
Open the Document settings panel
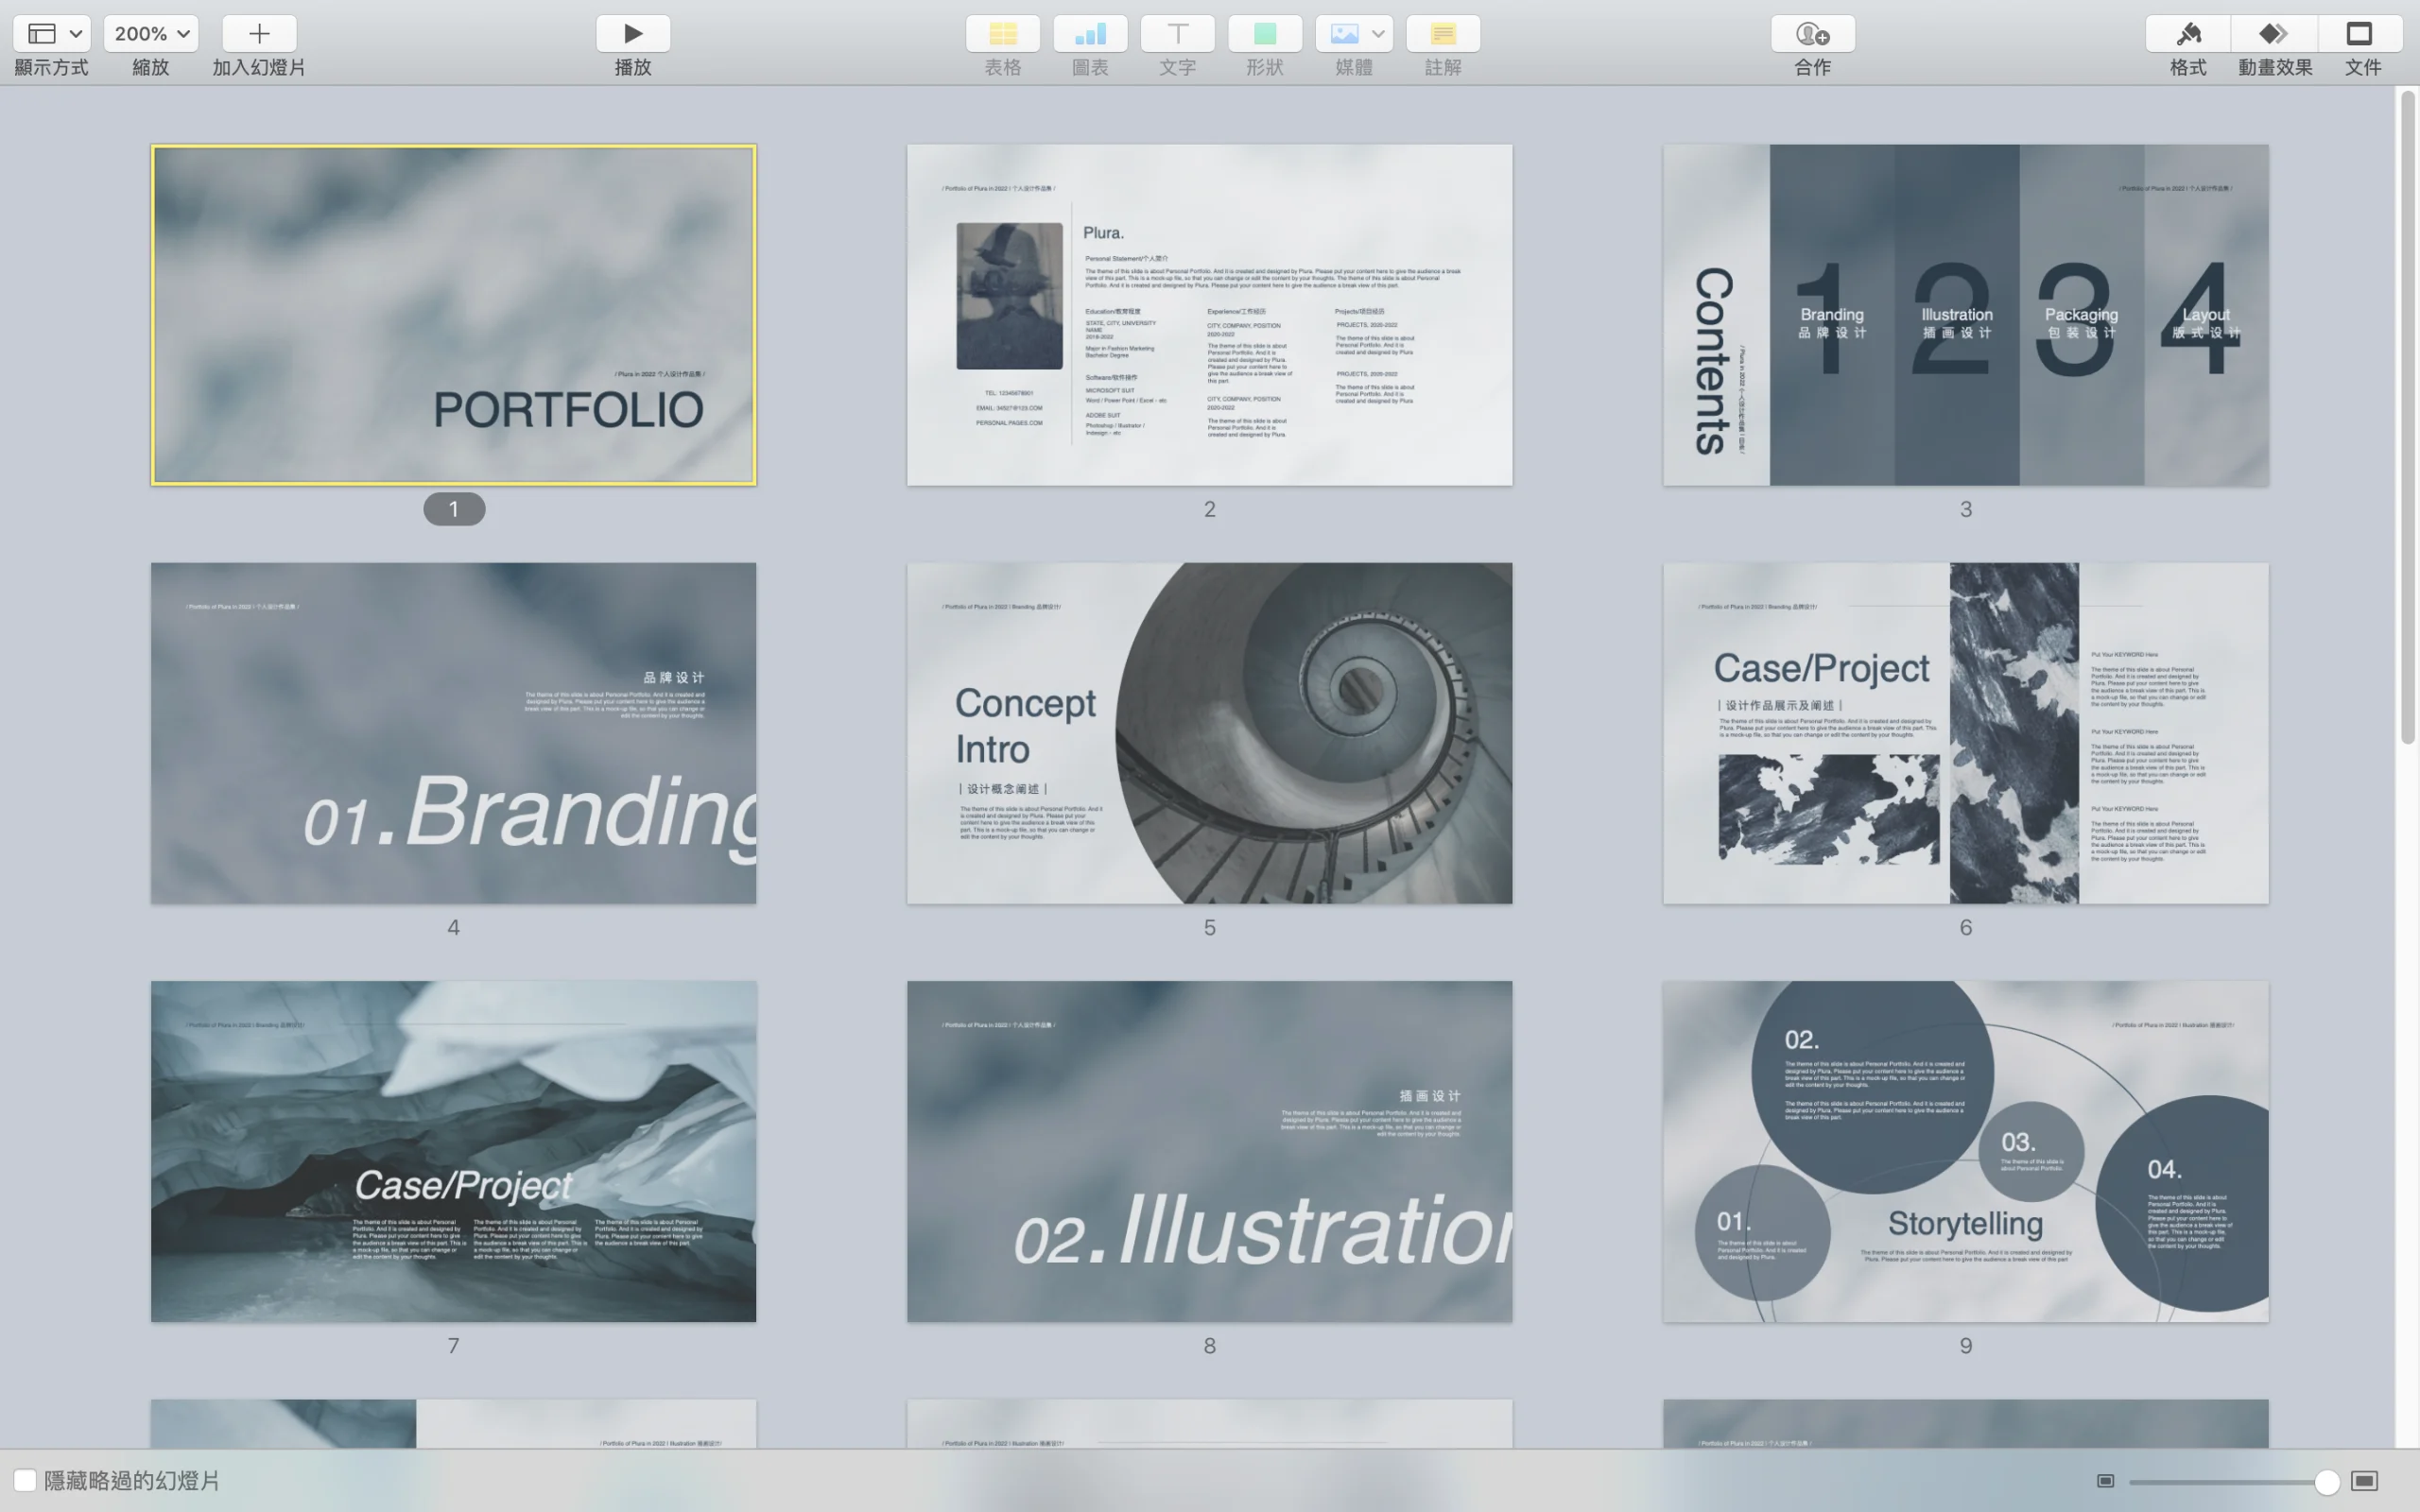2360,34
